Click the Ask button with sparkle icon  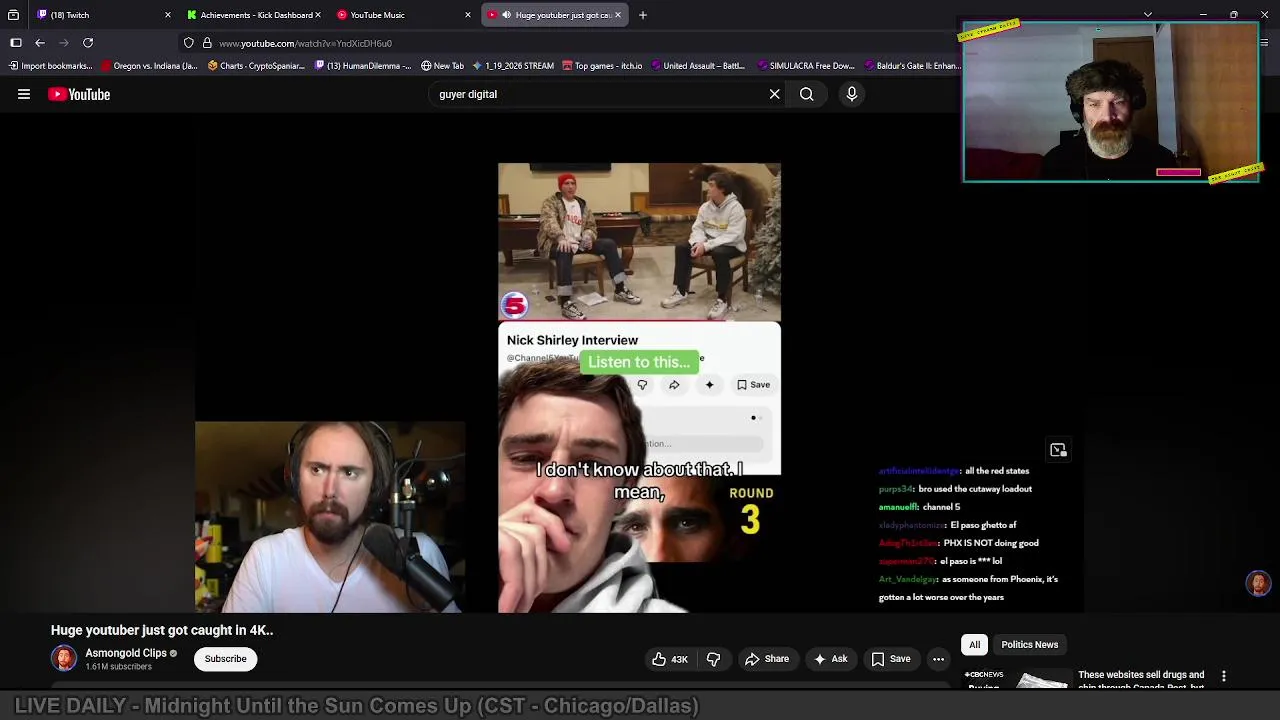(x=830, y=659)
